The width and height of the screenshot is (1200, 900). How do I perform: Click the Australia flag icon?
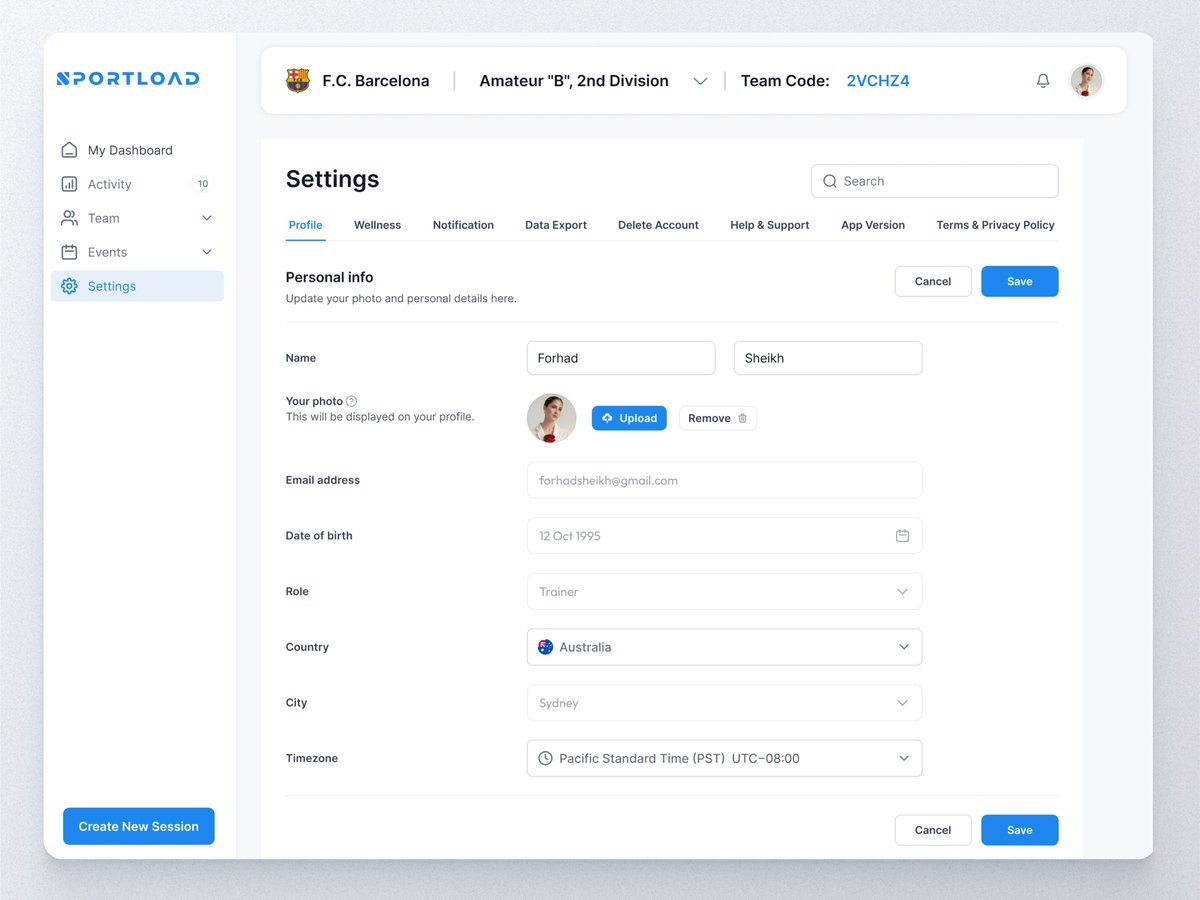545,647
